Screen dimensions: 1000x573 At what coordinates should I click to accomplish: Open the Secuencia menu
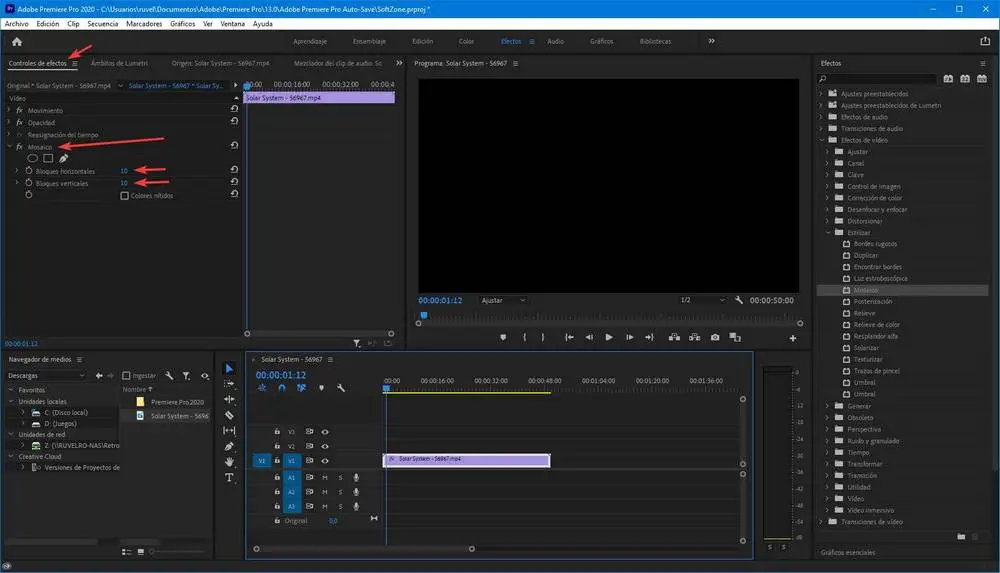[x=102, y=23]
